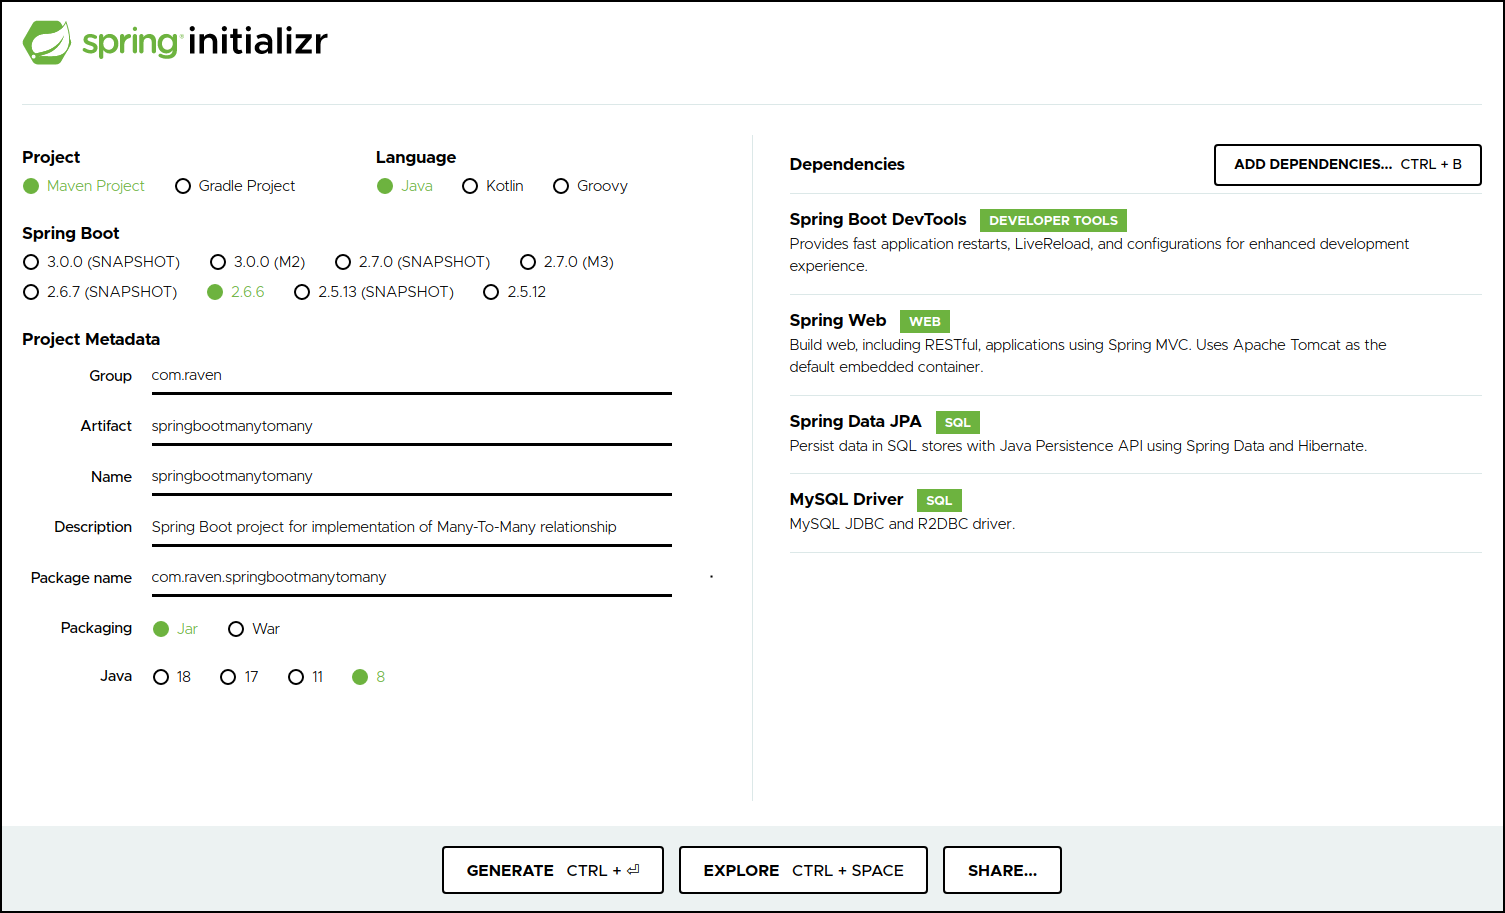Viewport: 1505px width, 913px height.
Task: Edit the Group field com.raven
Action: point(411,376)
